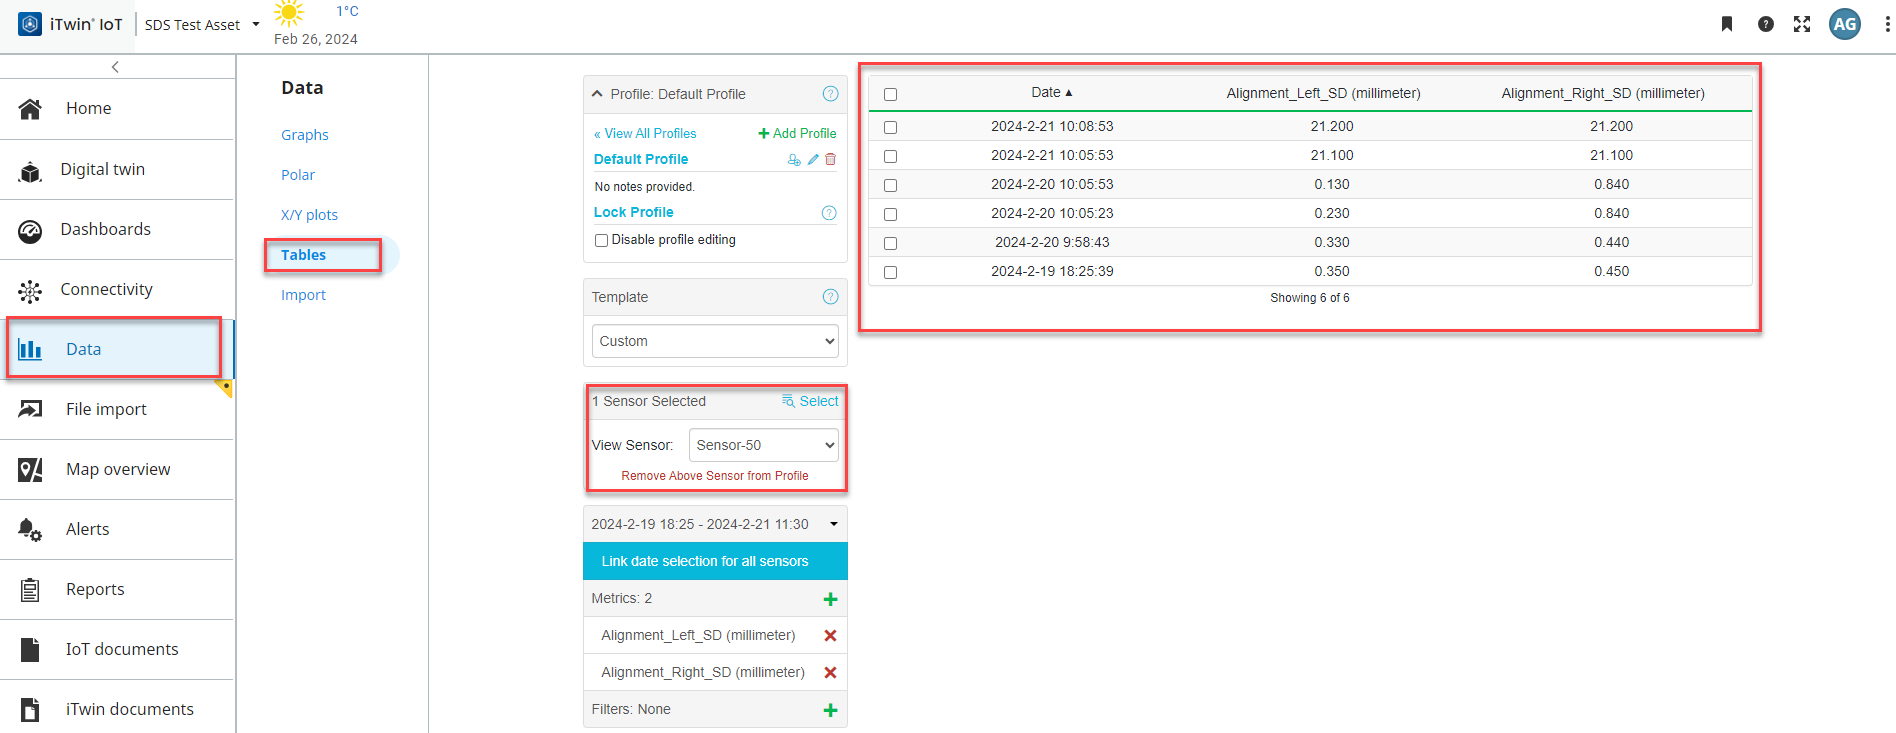Tick the checkbox for row 2024-2-21 10:08:53
The width and height of the screenshot is (1896, 733).
890,127
